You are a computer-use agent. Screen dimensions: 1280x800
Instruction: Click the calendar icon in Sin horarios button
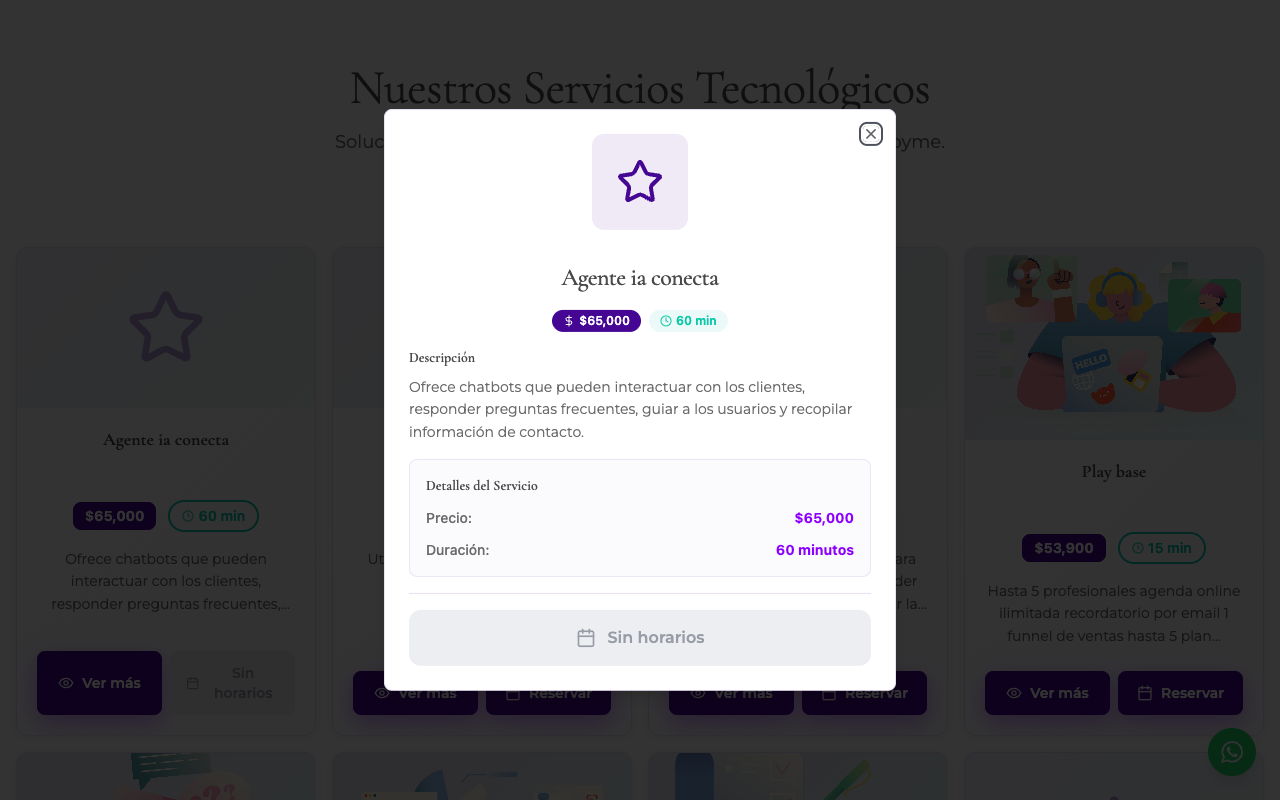586,638
